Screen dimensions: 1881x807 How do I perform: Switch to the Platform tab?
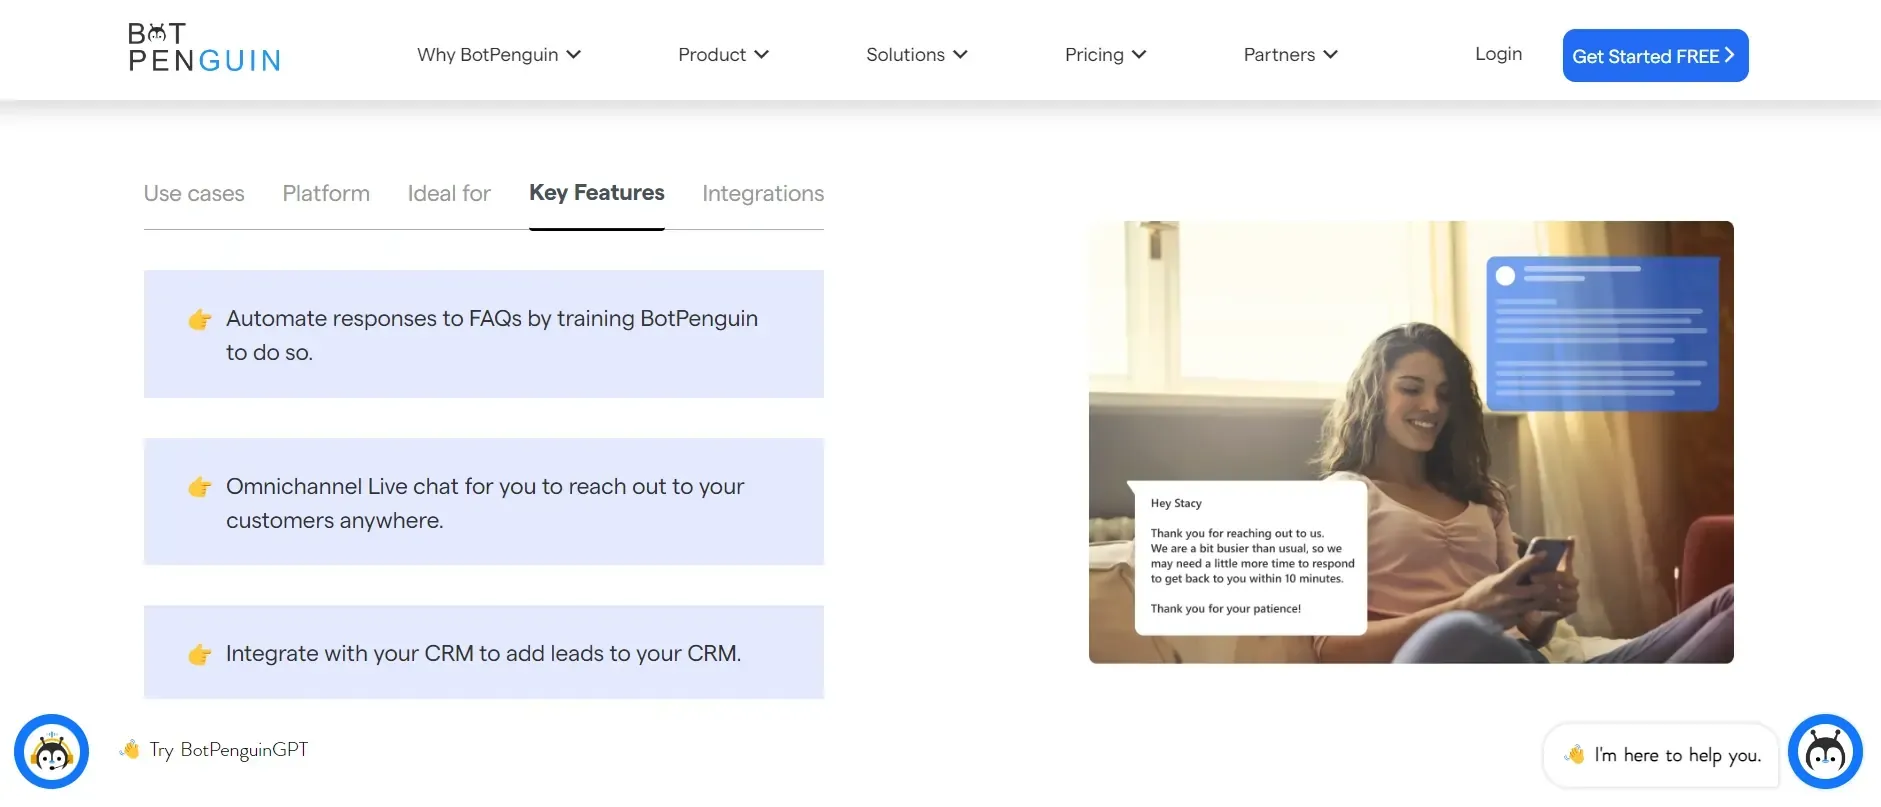click(326, 194)
